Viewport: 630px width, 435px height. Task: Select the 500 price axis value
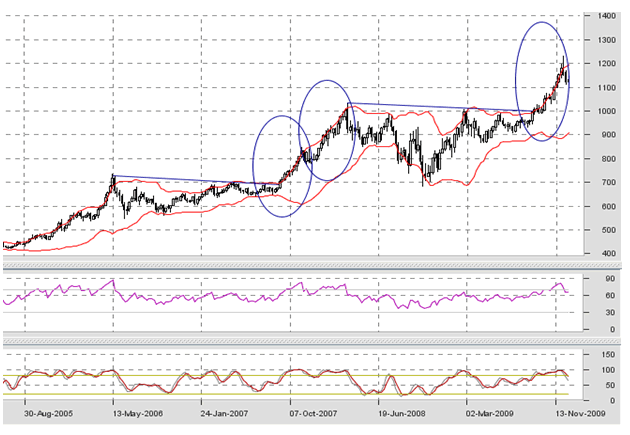[609, 230]
